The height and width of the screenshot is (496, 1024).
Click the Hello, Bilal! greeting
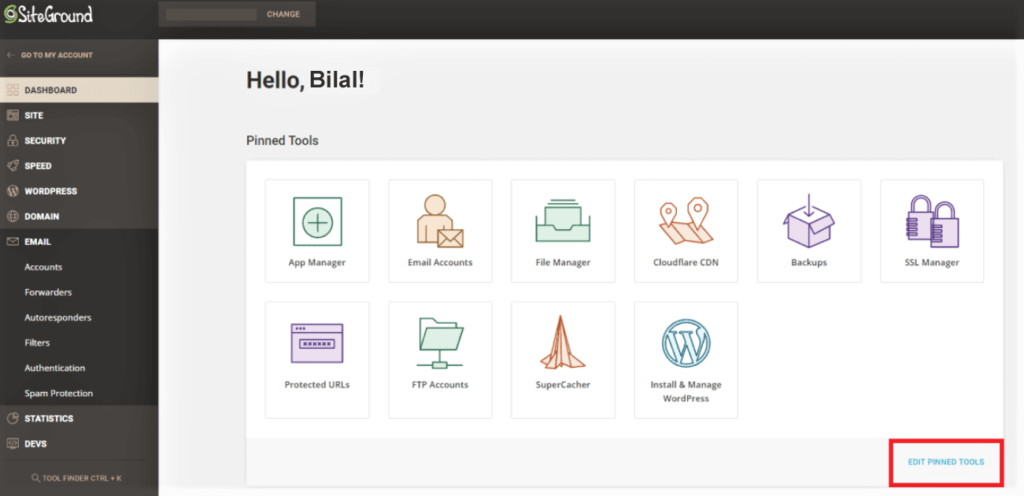coord(305,80)
